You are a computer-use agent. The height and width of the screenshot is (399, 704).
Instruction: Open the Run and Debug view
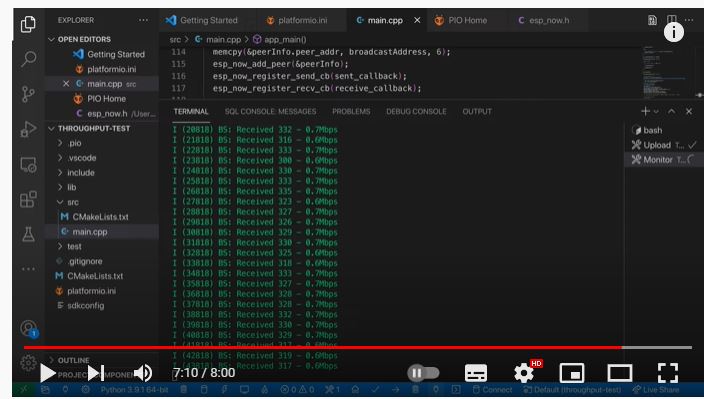28,129
